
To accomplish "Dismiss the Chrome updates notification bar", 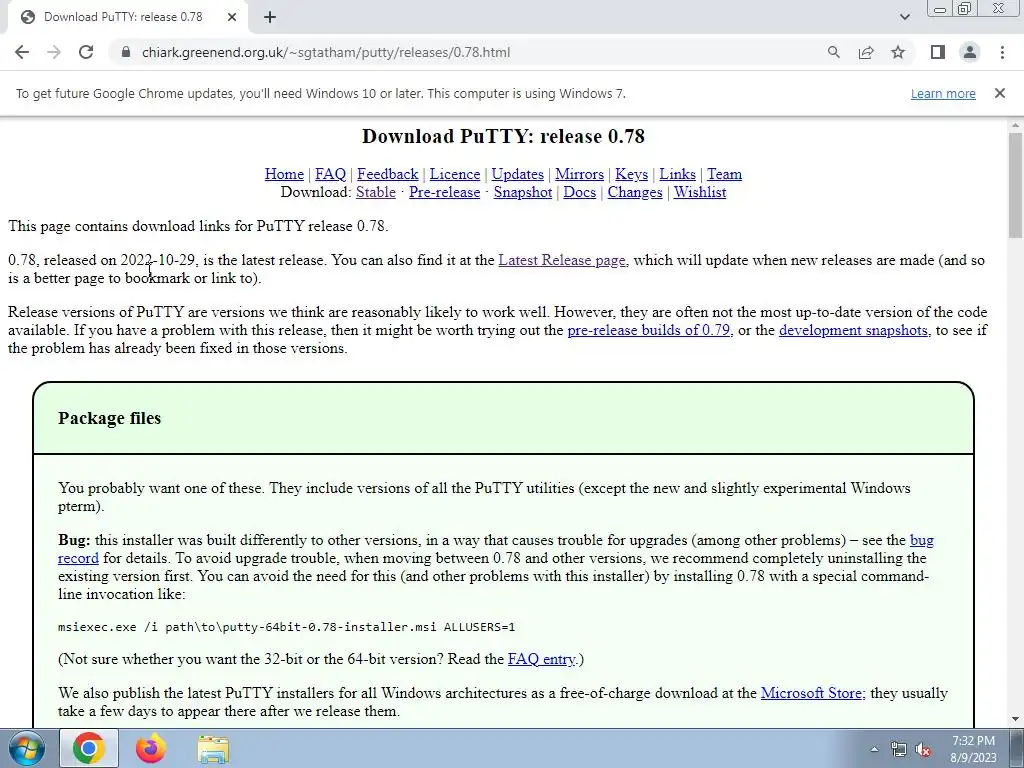I will pyautogui.click(x=1000, y=93).
